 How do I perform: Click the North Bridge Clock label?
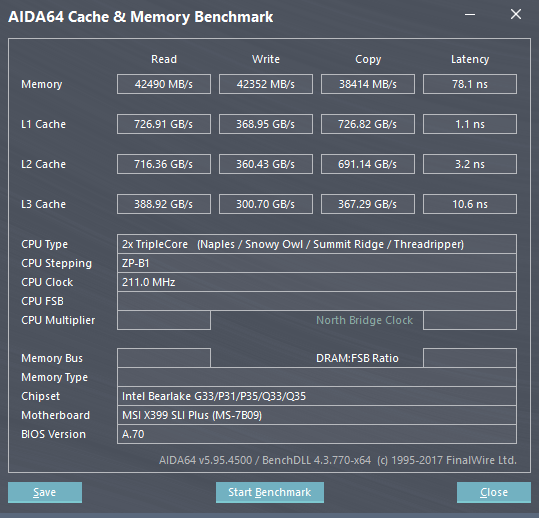pos(364,320)
